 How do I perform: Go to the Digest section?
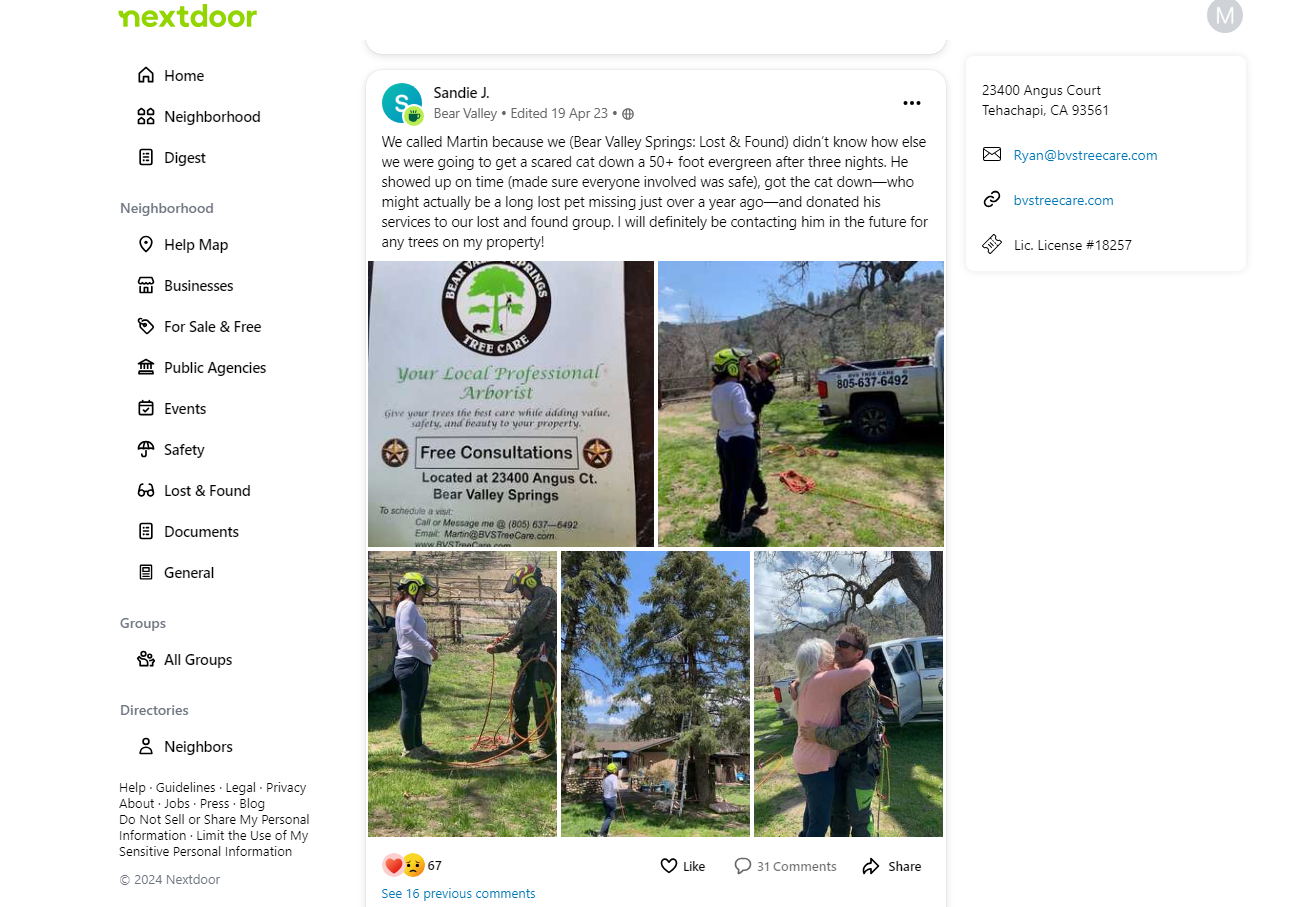click(172, 157)
